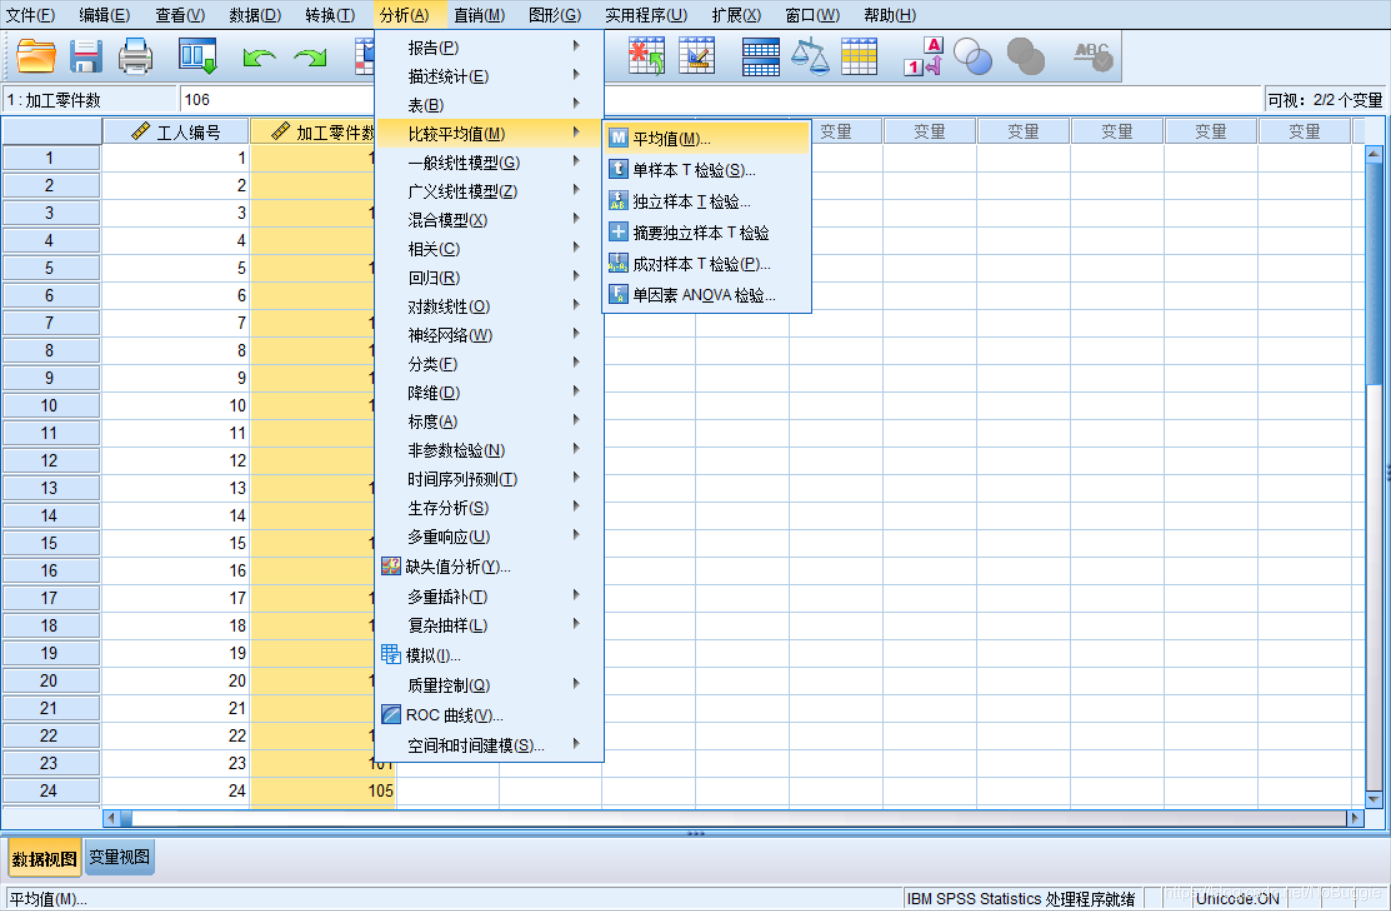Open the 帮助(H) menu
The image size is (1391, 911).
click(x=890, y=15)
